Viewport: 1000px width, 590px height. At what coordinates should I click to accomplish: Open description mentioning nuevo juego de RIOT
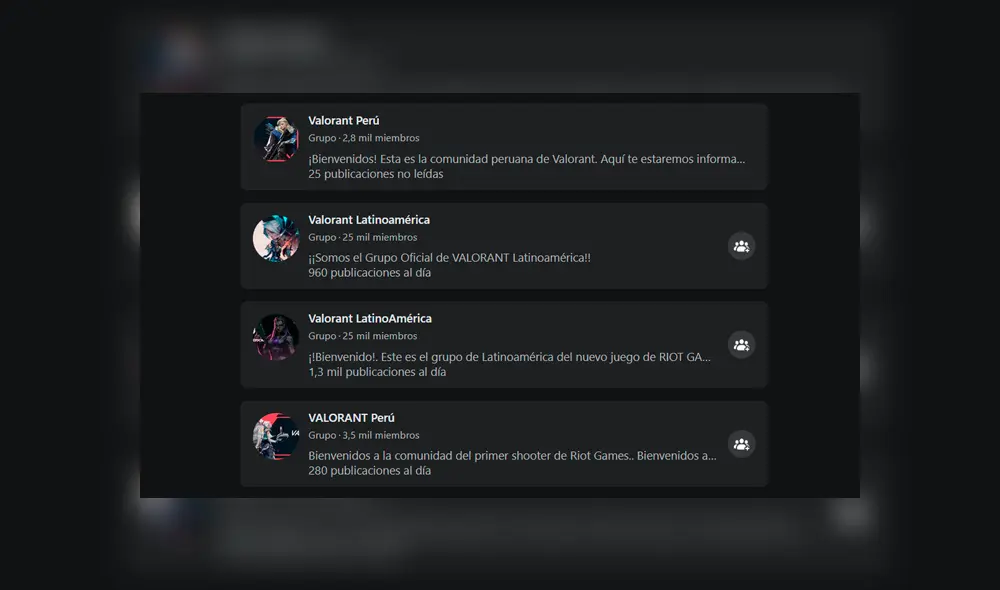tap(510, 357)
